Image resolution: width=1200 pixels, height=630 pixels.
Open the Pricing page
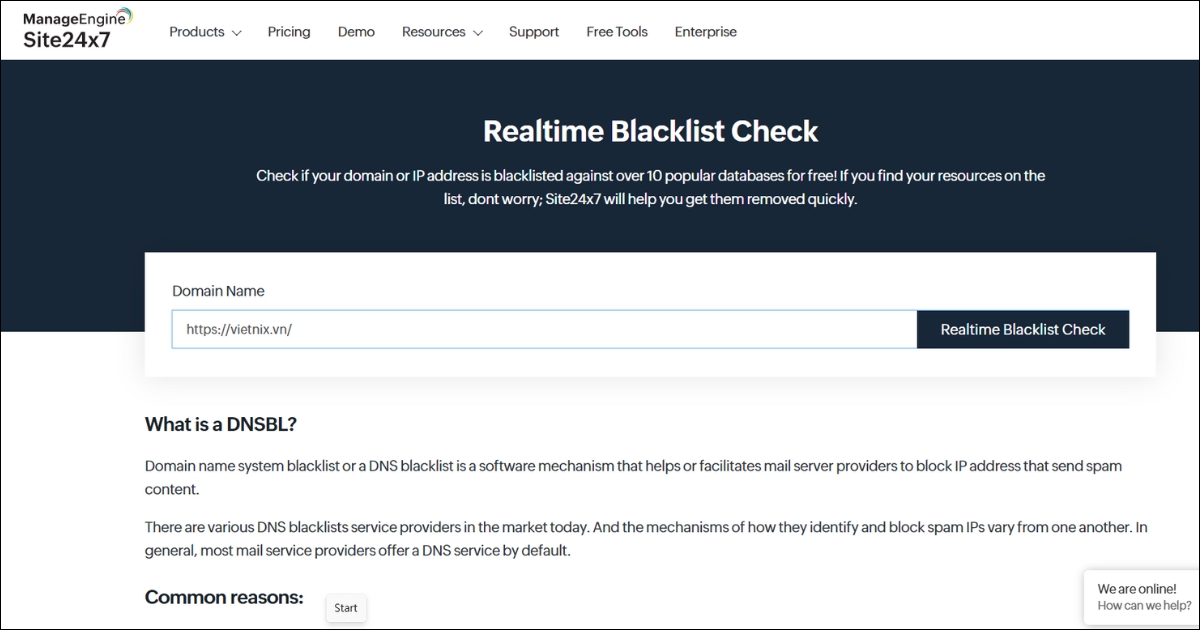tap(289, 31)
